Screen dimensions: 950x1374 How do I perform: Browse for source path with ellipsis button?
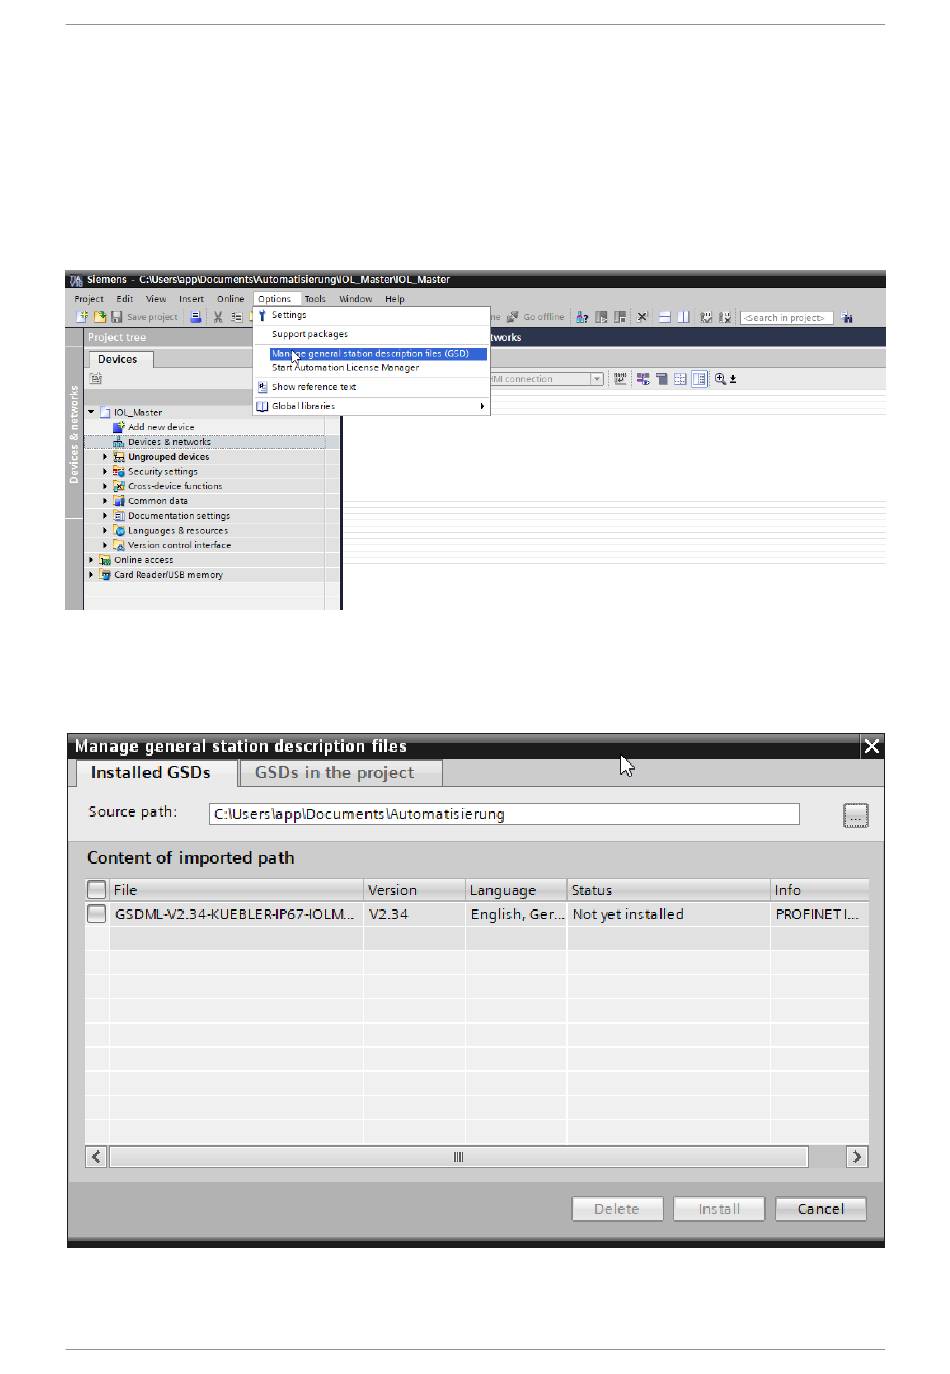click(856, 815)
